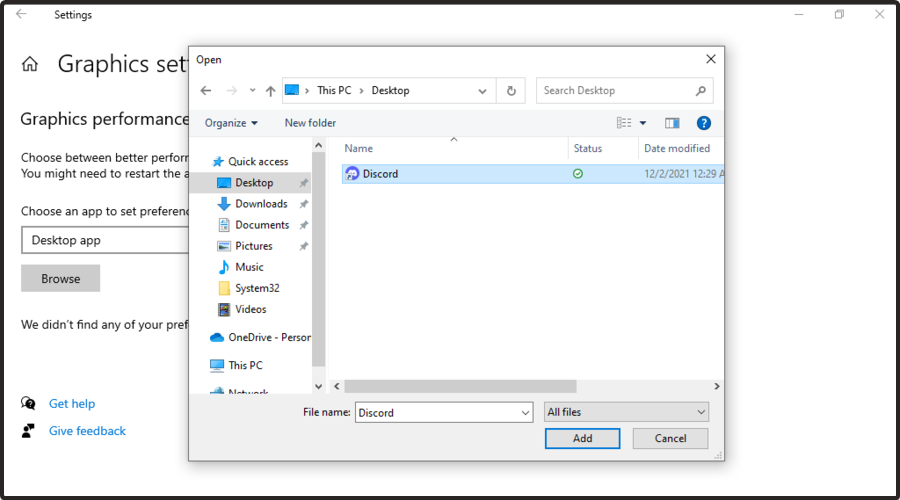This screenshot has width=900, height=500.
Task: Create a New folder
Action: pyautogui.click(x=310, y=123)
